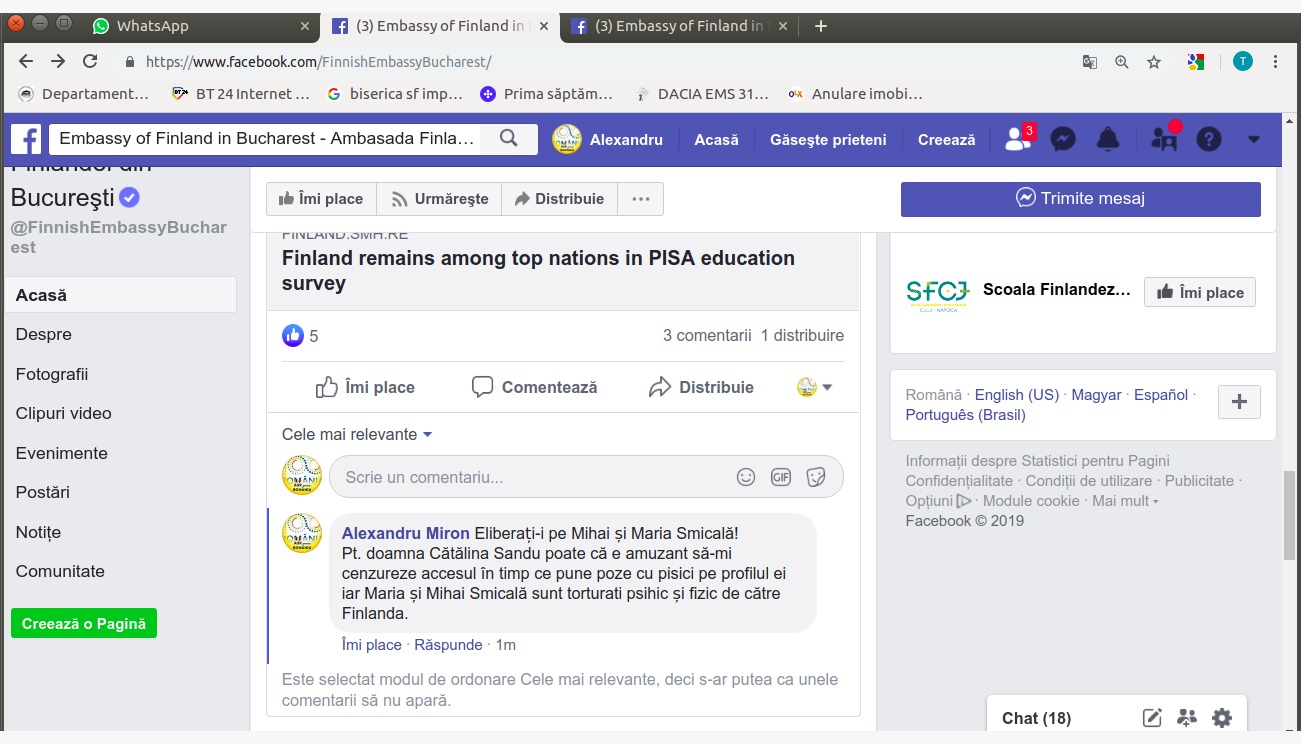This screenshot has width=1301, height=744.
Task: Click Trimite mesaj button
Action: pyautogui.click(x=1080, y=199)
